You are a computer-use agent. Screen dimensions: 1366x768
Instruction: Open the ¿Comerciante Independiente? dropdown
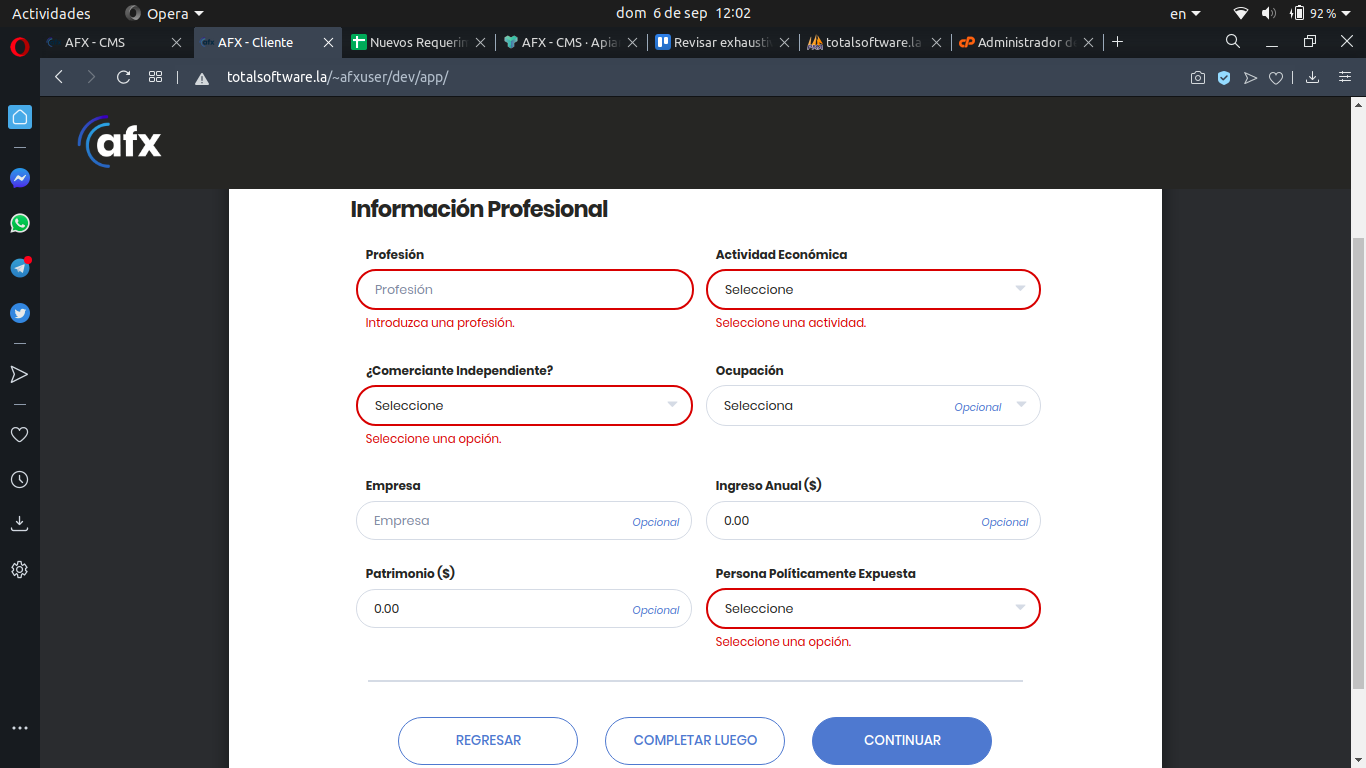click(524, 406)
